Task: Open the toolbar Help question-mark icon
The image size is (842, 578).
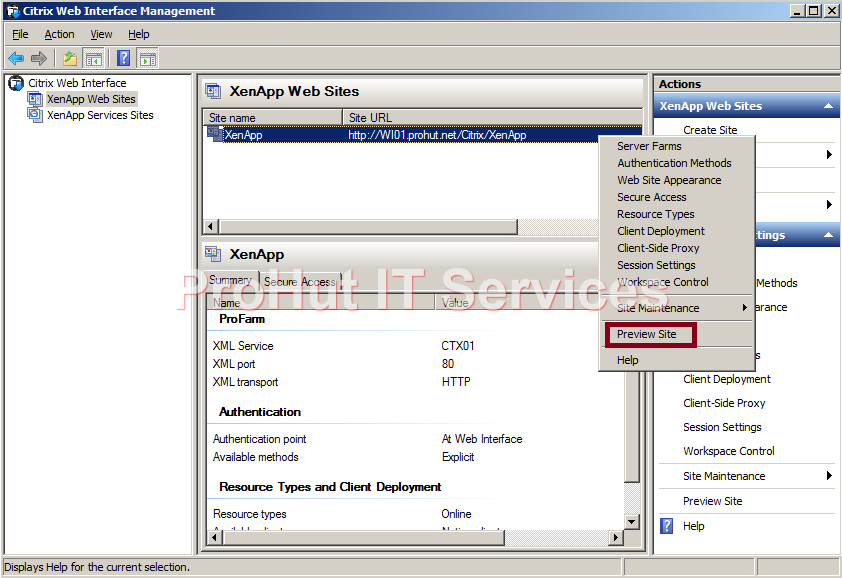Action: (124, 58)
